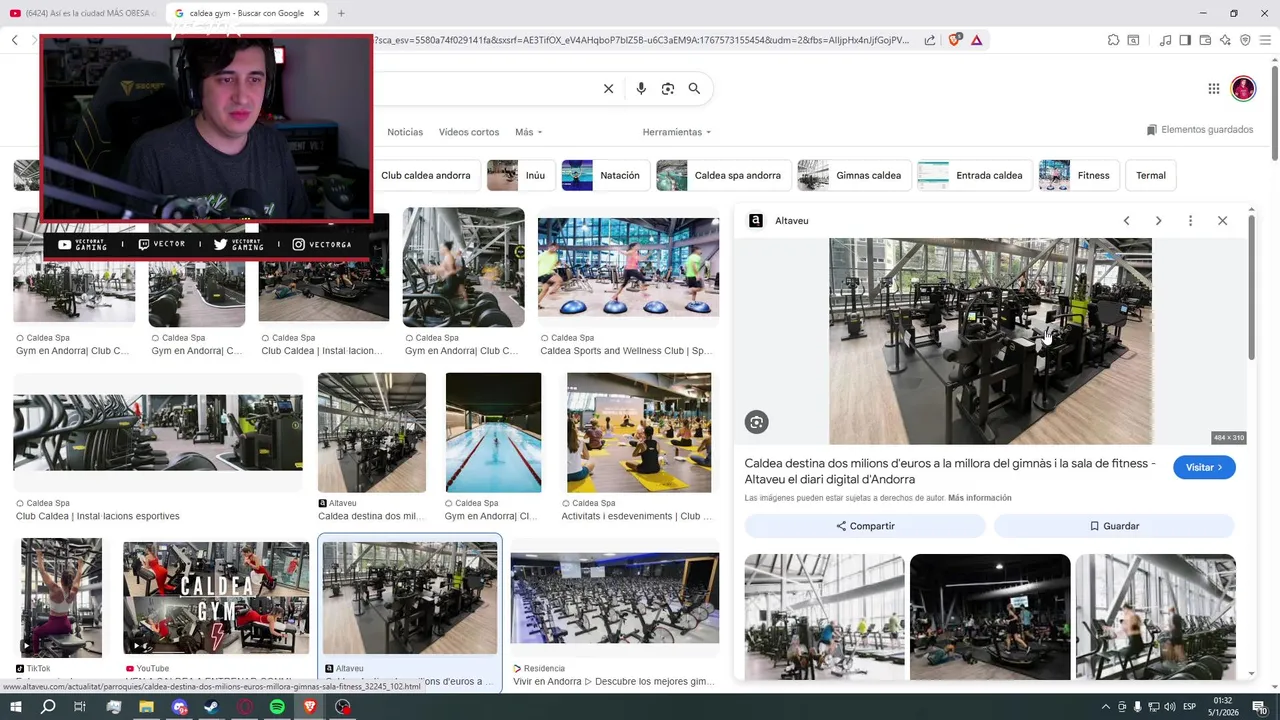Screen dimensions: 1280x720
Task: Share this page from address bar
Action: click(930, 40)
